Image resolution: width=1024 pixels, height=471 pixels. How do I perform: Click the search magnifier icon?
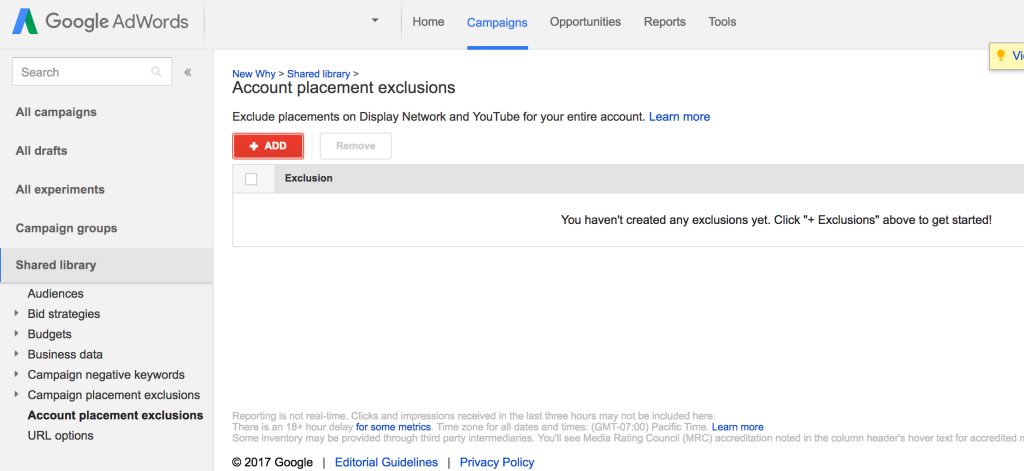pyautogui.click(x=156, y=72)
